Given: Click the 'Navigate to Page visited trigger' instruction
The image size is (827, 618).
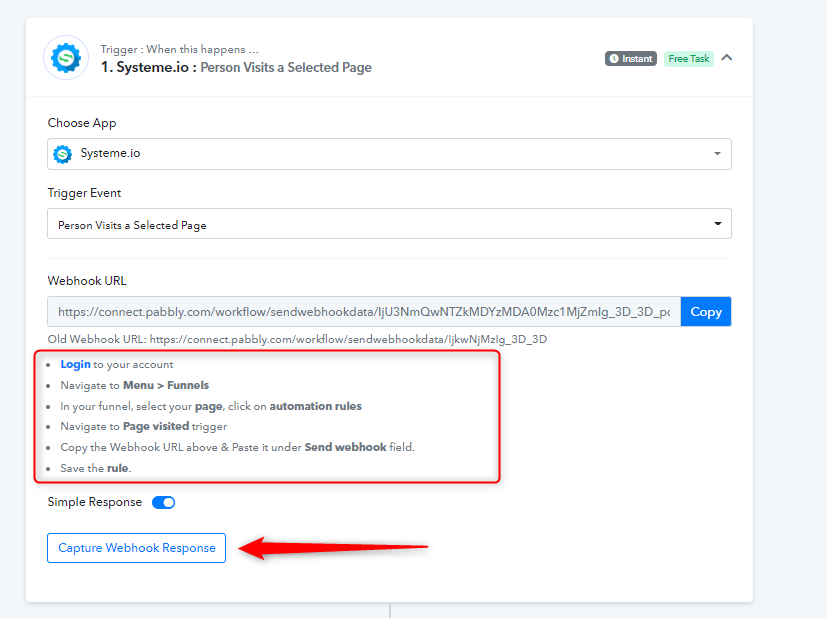Looking at the screenshot, I should click(143, 426).
